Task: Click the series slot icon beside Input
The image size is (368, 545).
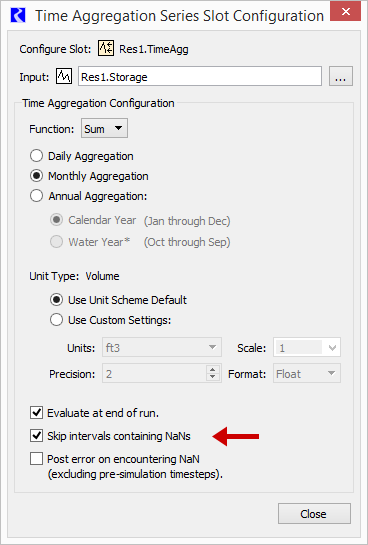Action: click(x=64, y=76)
